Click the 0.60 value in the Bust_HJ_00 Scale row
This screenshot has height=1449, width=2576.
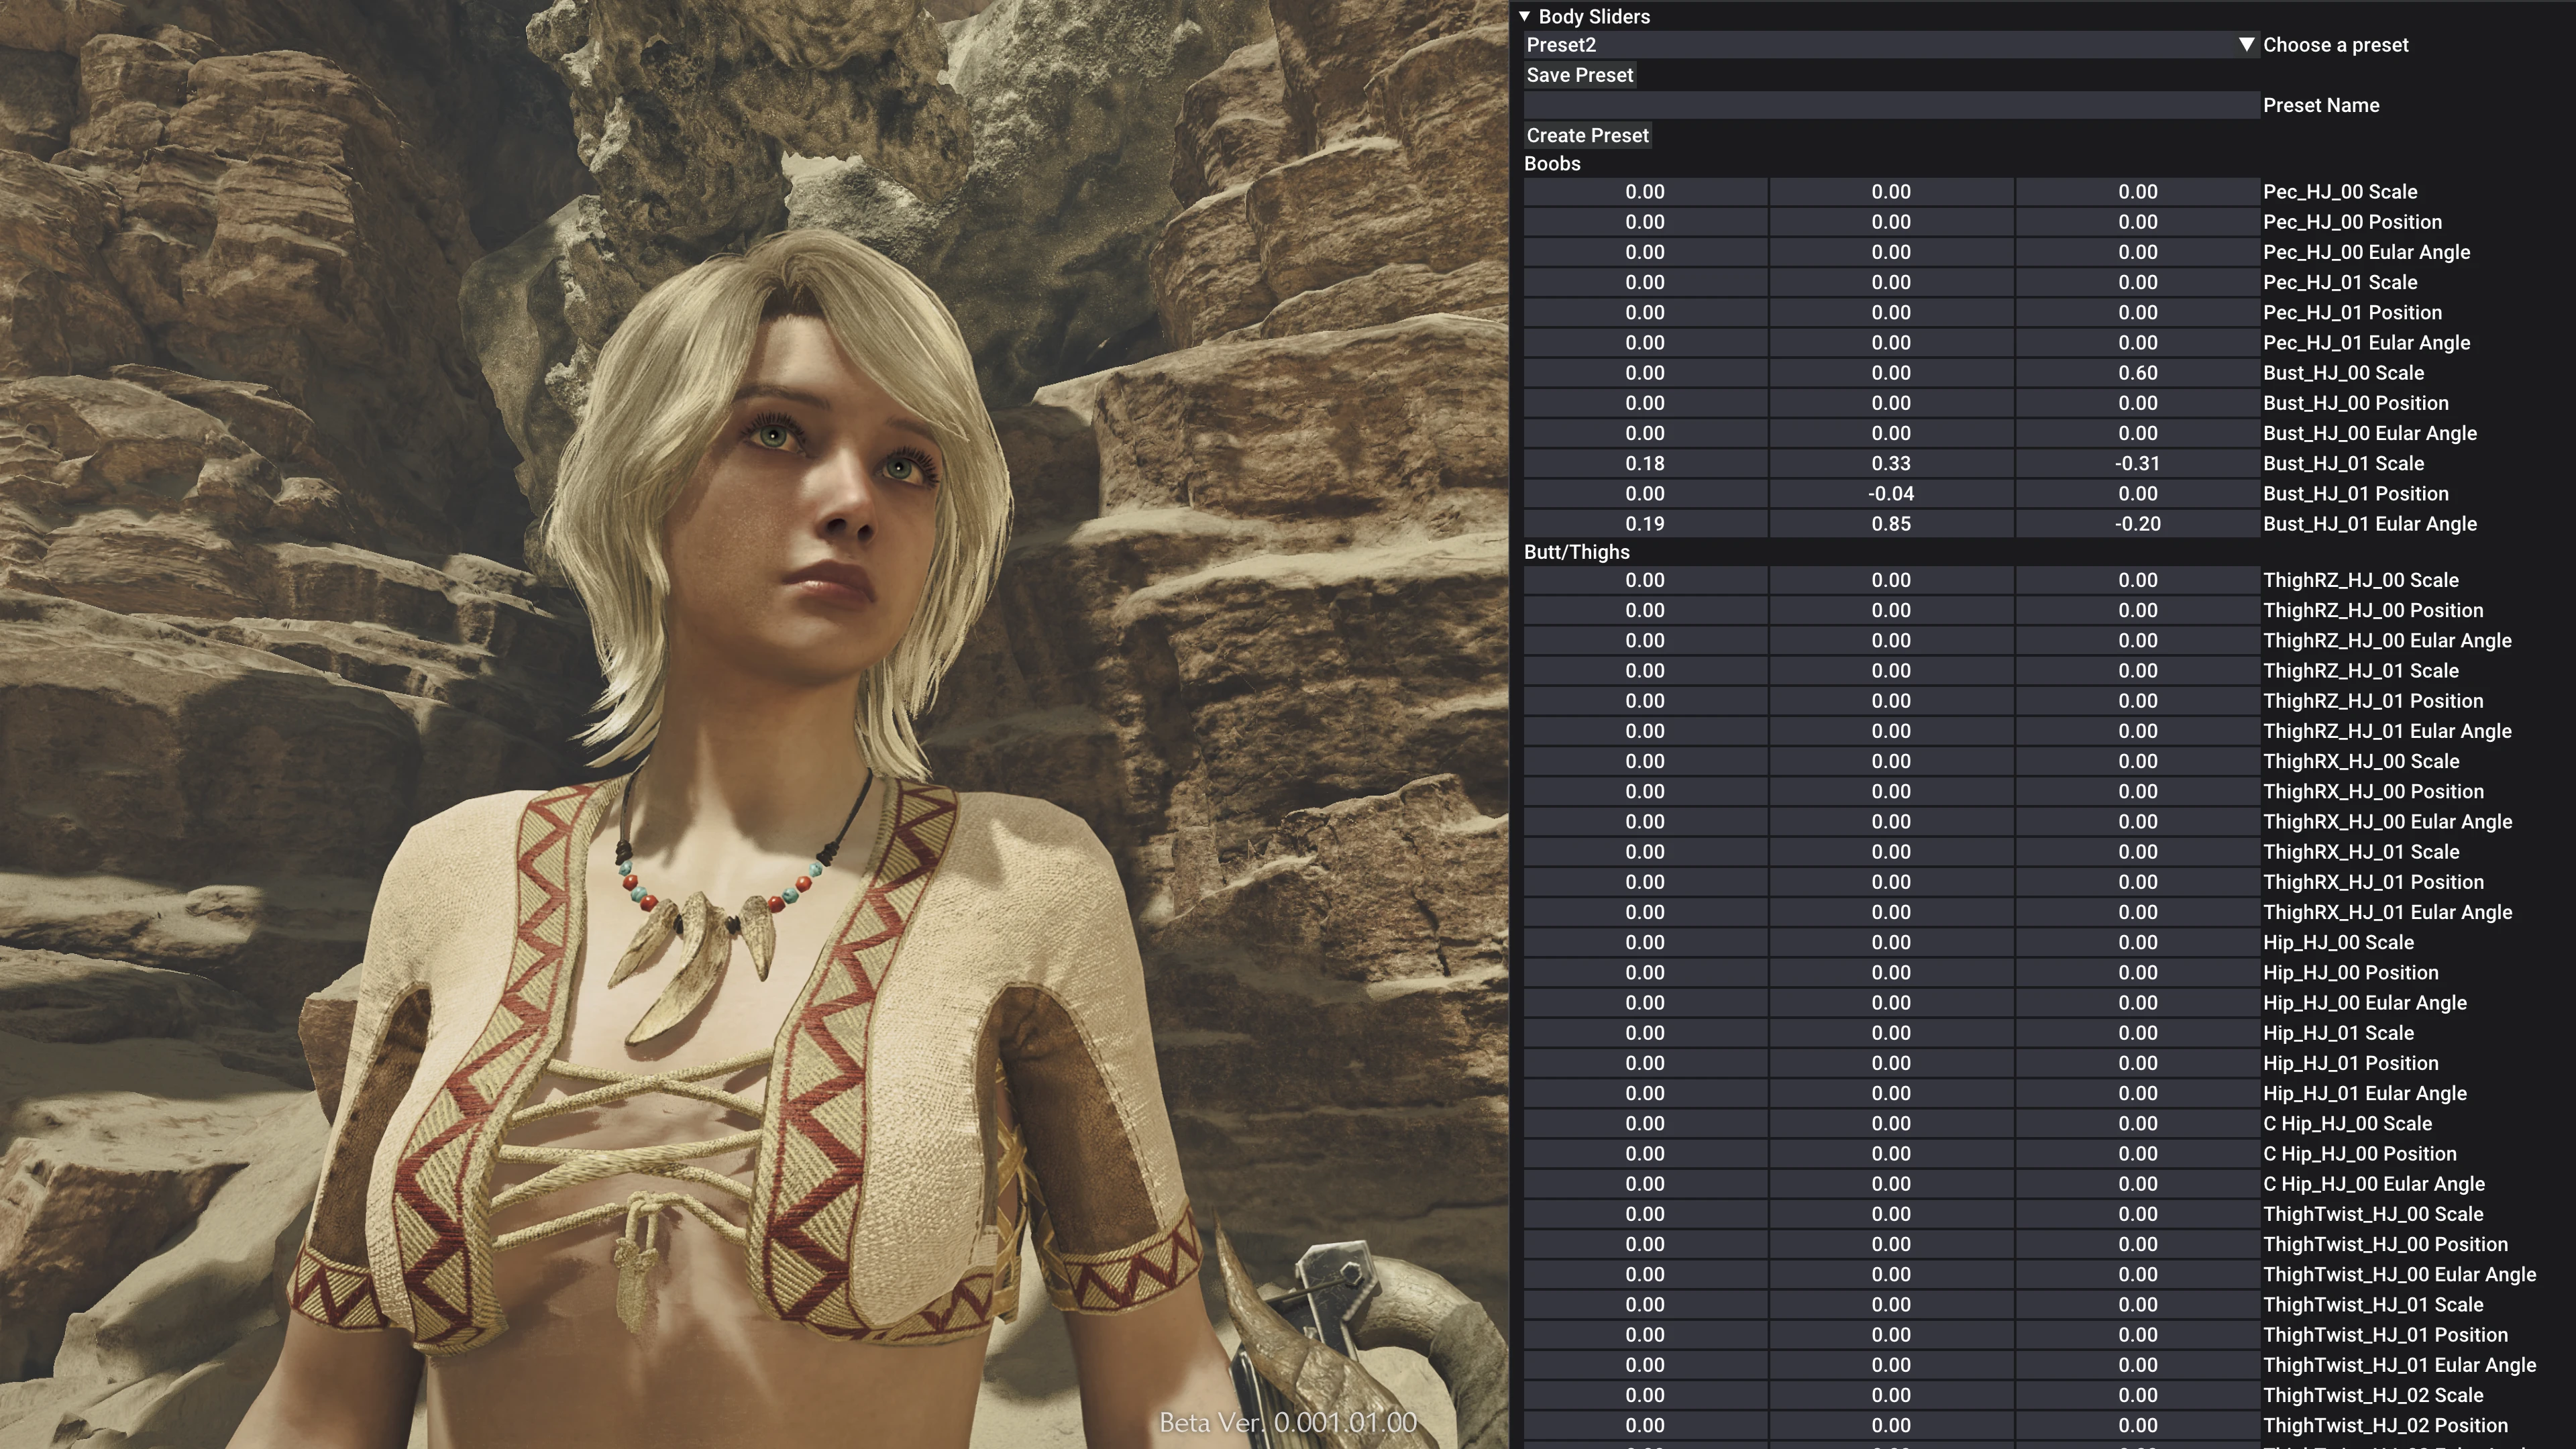[x=2137, y=373]
